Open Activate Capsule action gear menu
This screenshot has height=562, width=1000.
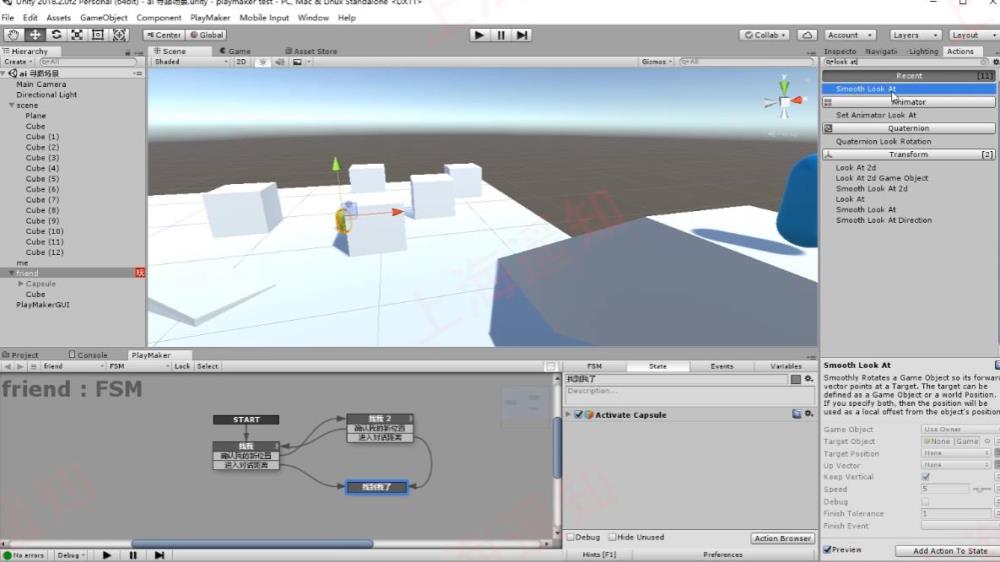pyautogui.click(x=809, y=415)
